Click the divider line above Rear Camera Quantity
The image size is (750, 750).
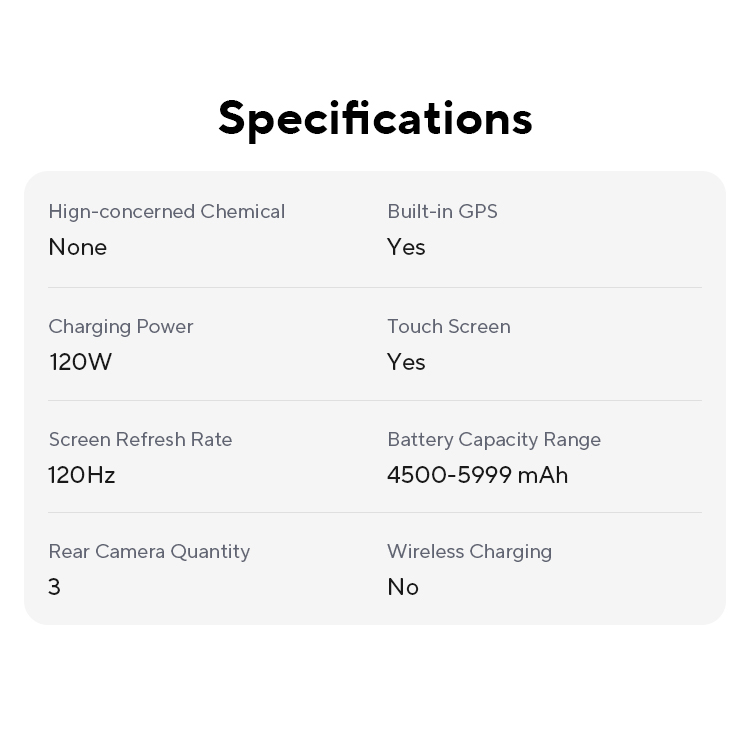[375, 513]
